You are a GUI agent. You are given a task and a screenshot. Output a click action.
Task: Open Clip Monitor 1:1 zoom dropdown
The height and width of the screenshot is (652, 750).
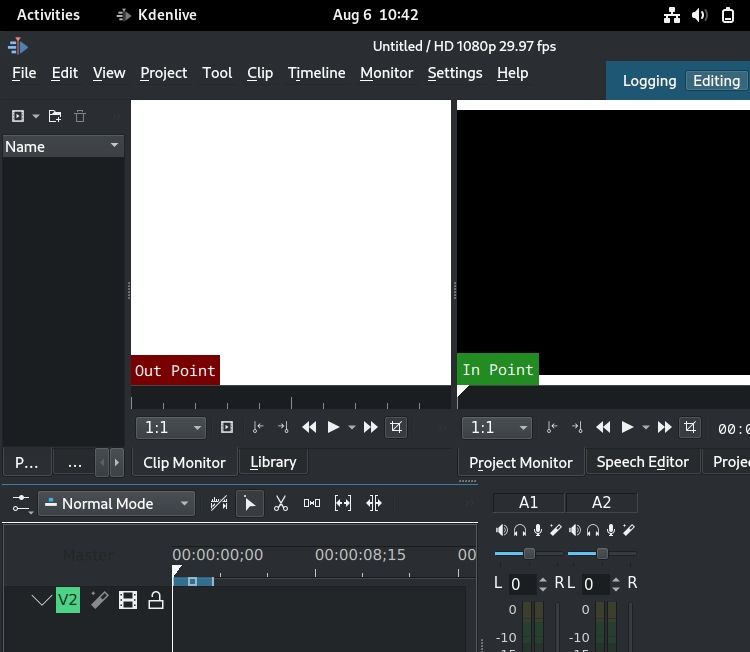(x=170, y=427)
